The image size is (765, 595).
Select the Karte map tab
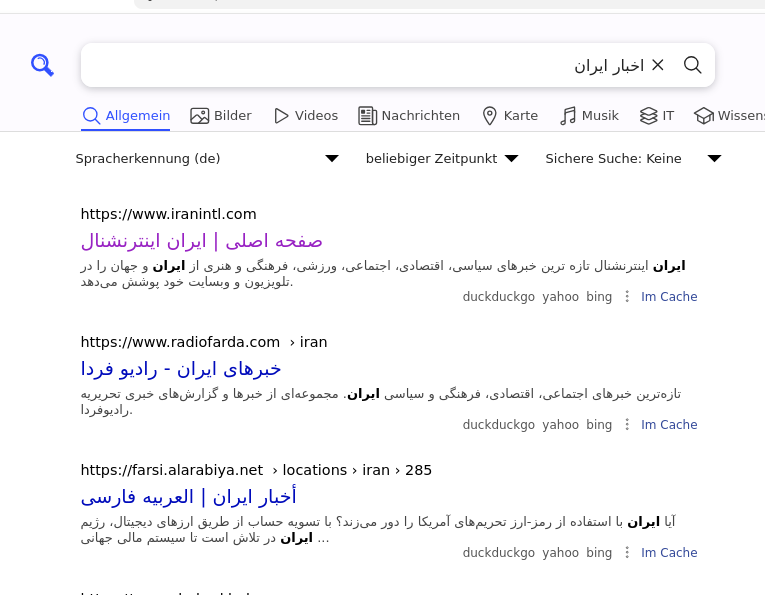tap(510, 116)
